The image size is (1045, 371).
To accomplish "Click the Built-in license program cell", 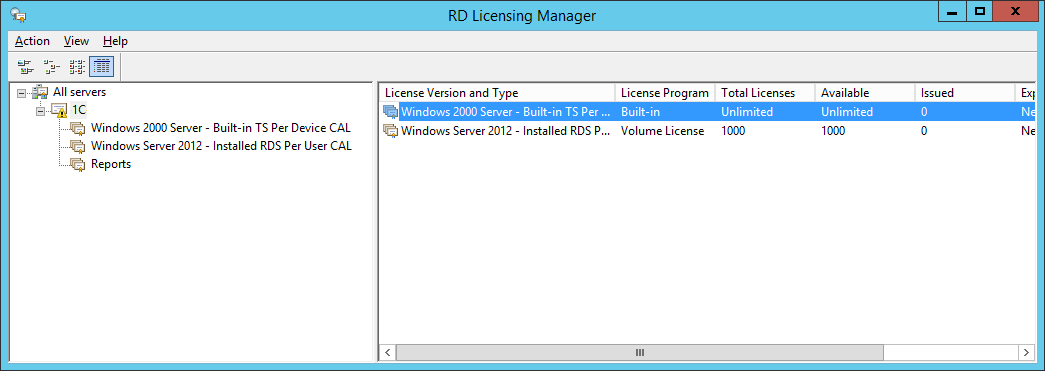I will point(640,112).
